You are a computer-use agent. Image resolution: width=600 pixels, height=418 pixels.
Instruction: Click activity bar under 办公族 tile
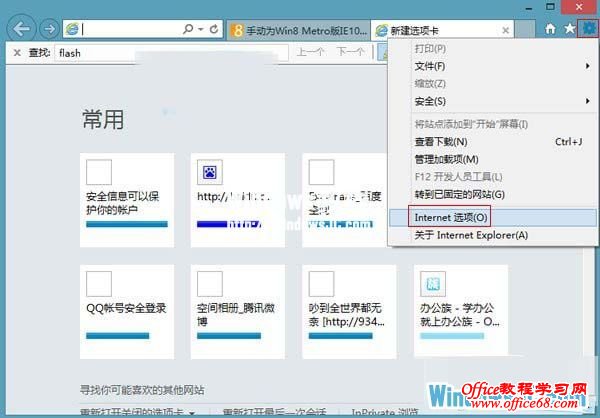pyautogui.click(x=452, y=336)
